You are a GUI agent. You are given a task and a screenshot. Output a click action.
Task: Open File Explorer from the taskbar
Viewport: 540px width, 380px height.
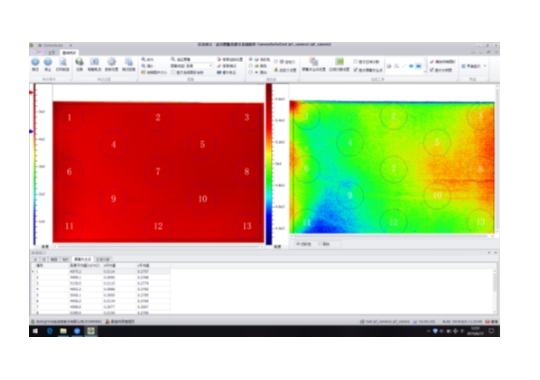[x=63, y=331]
